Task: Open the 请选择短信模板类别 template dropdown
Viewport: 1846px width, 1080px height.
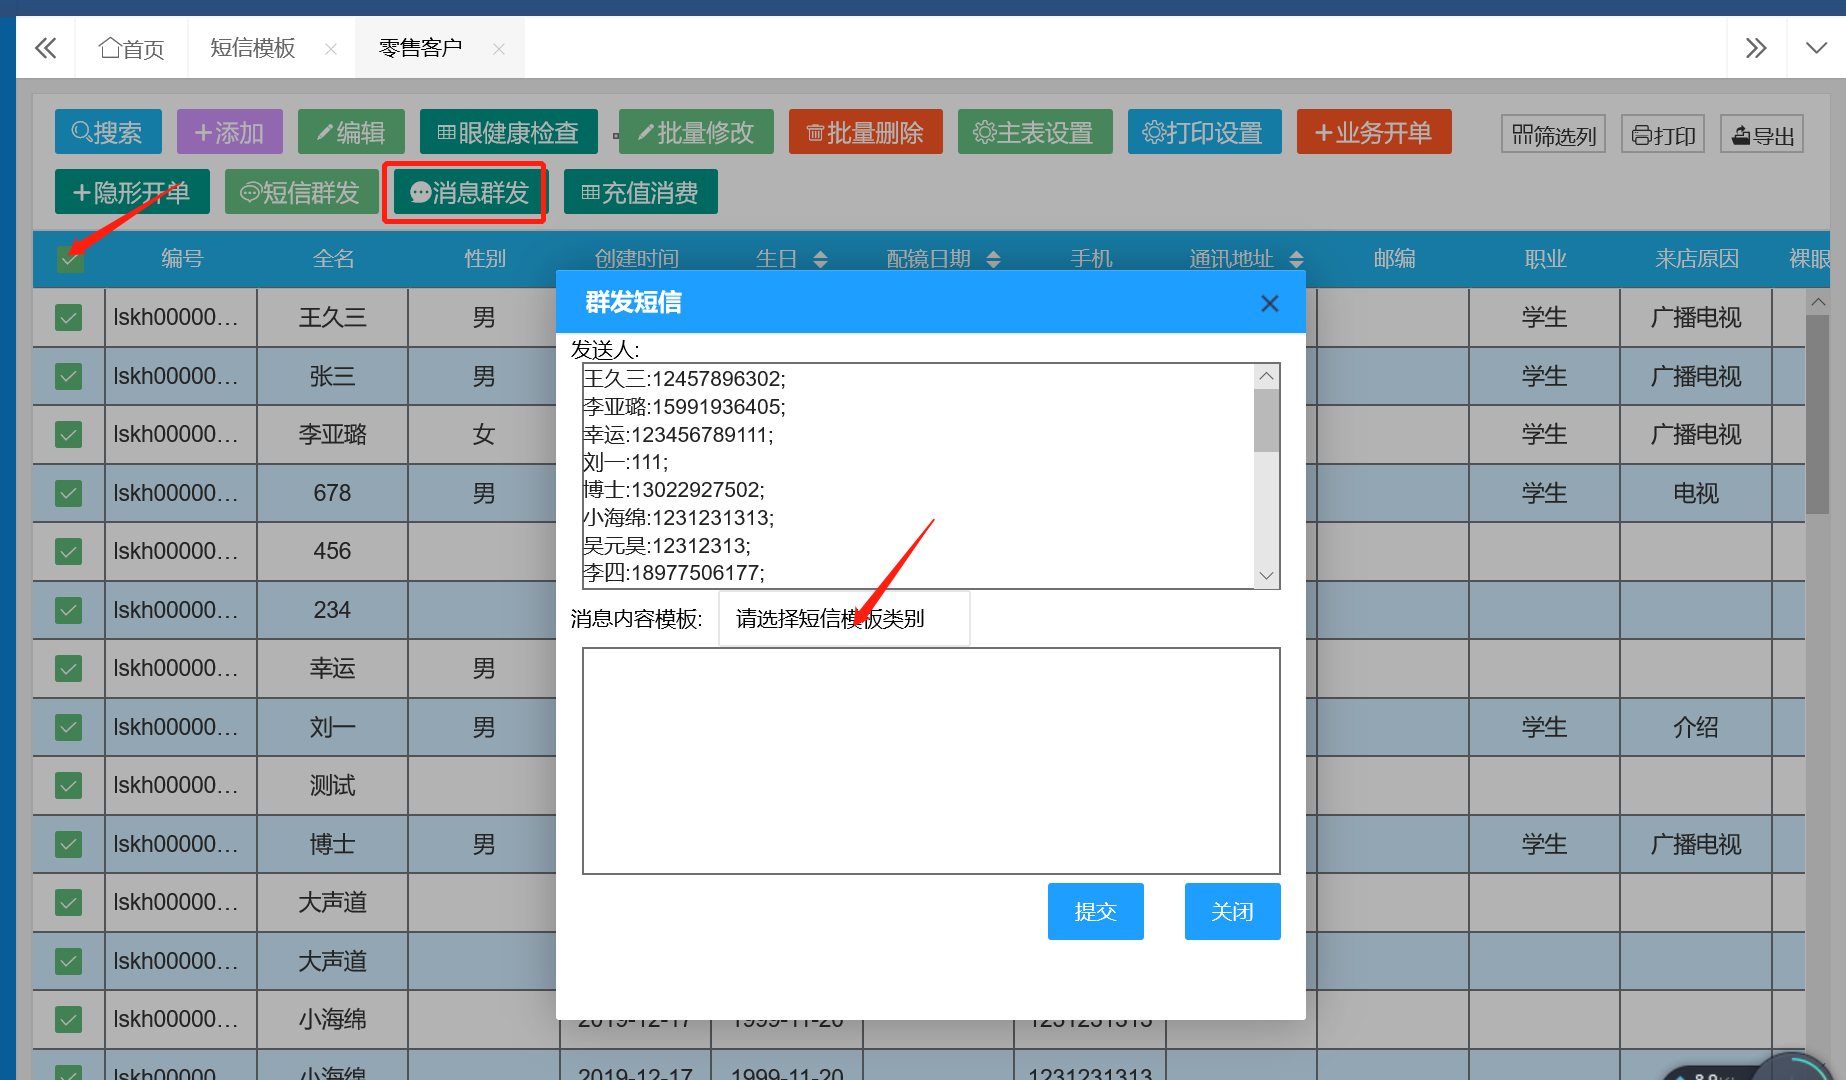Action: point(844,619)
